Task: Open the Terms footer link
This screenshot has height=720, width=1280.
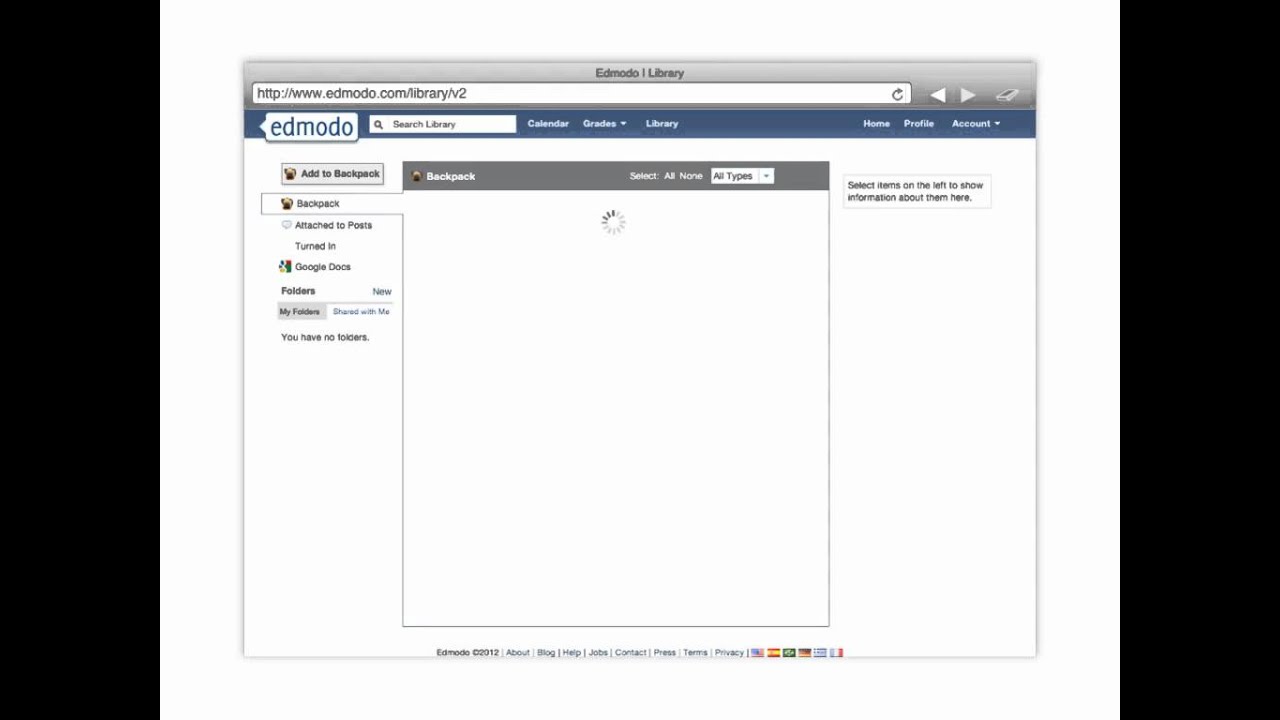Action: click(695, 653)
